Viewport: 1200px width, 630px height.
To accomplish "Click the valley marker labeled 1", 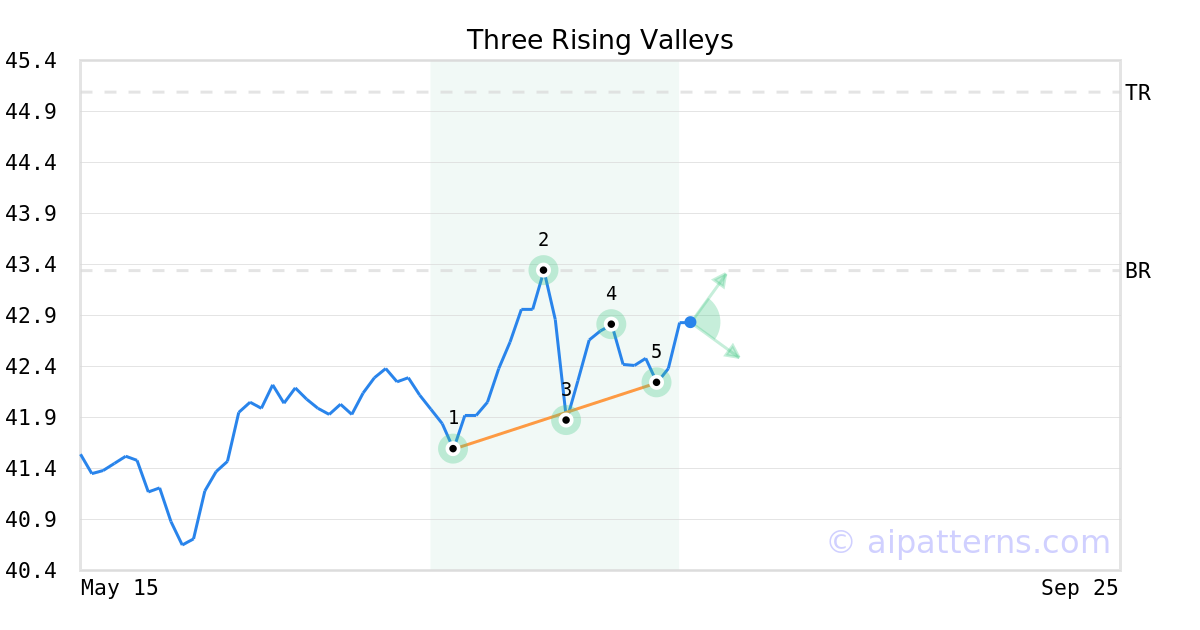I will 453,449.
